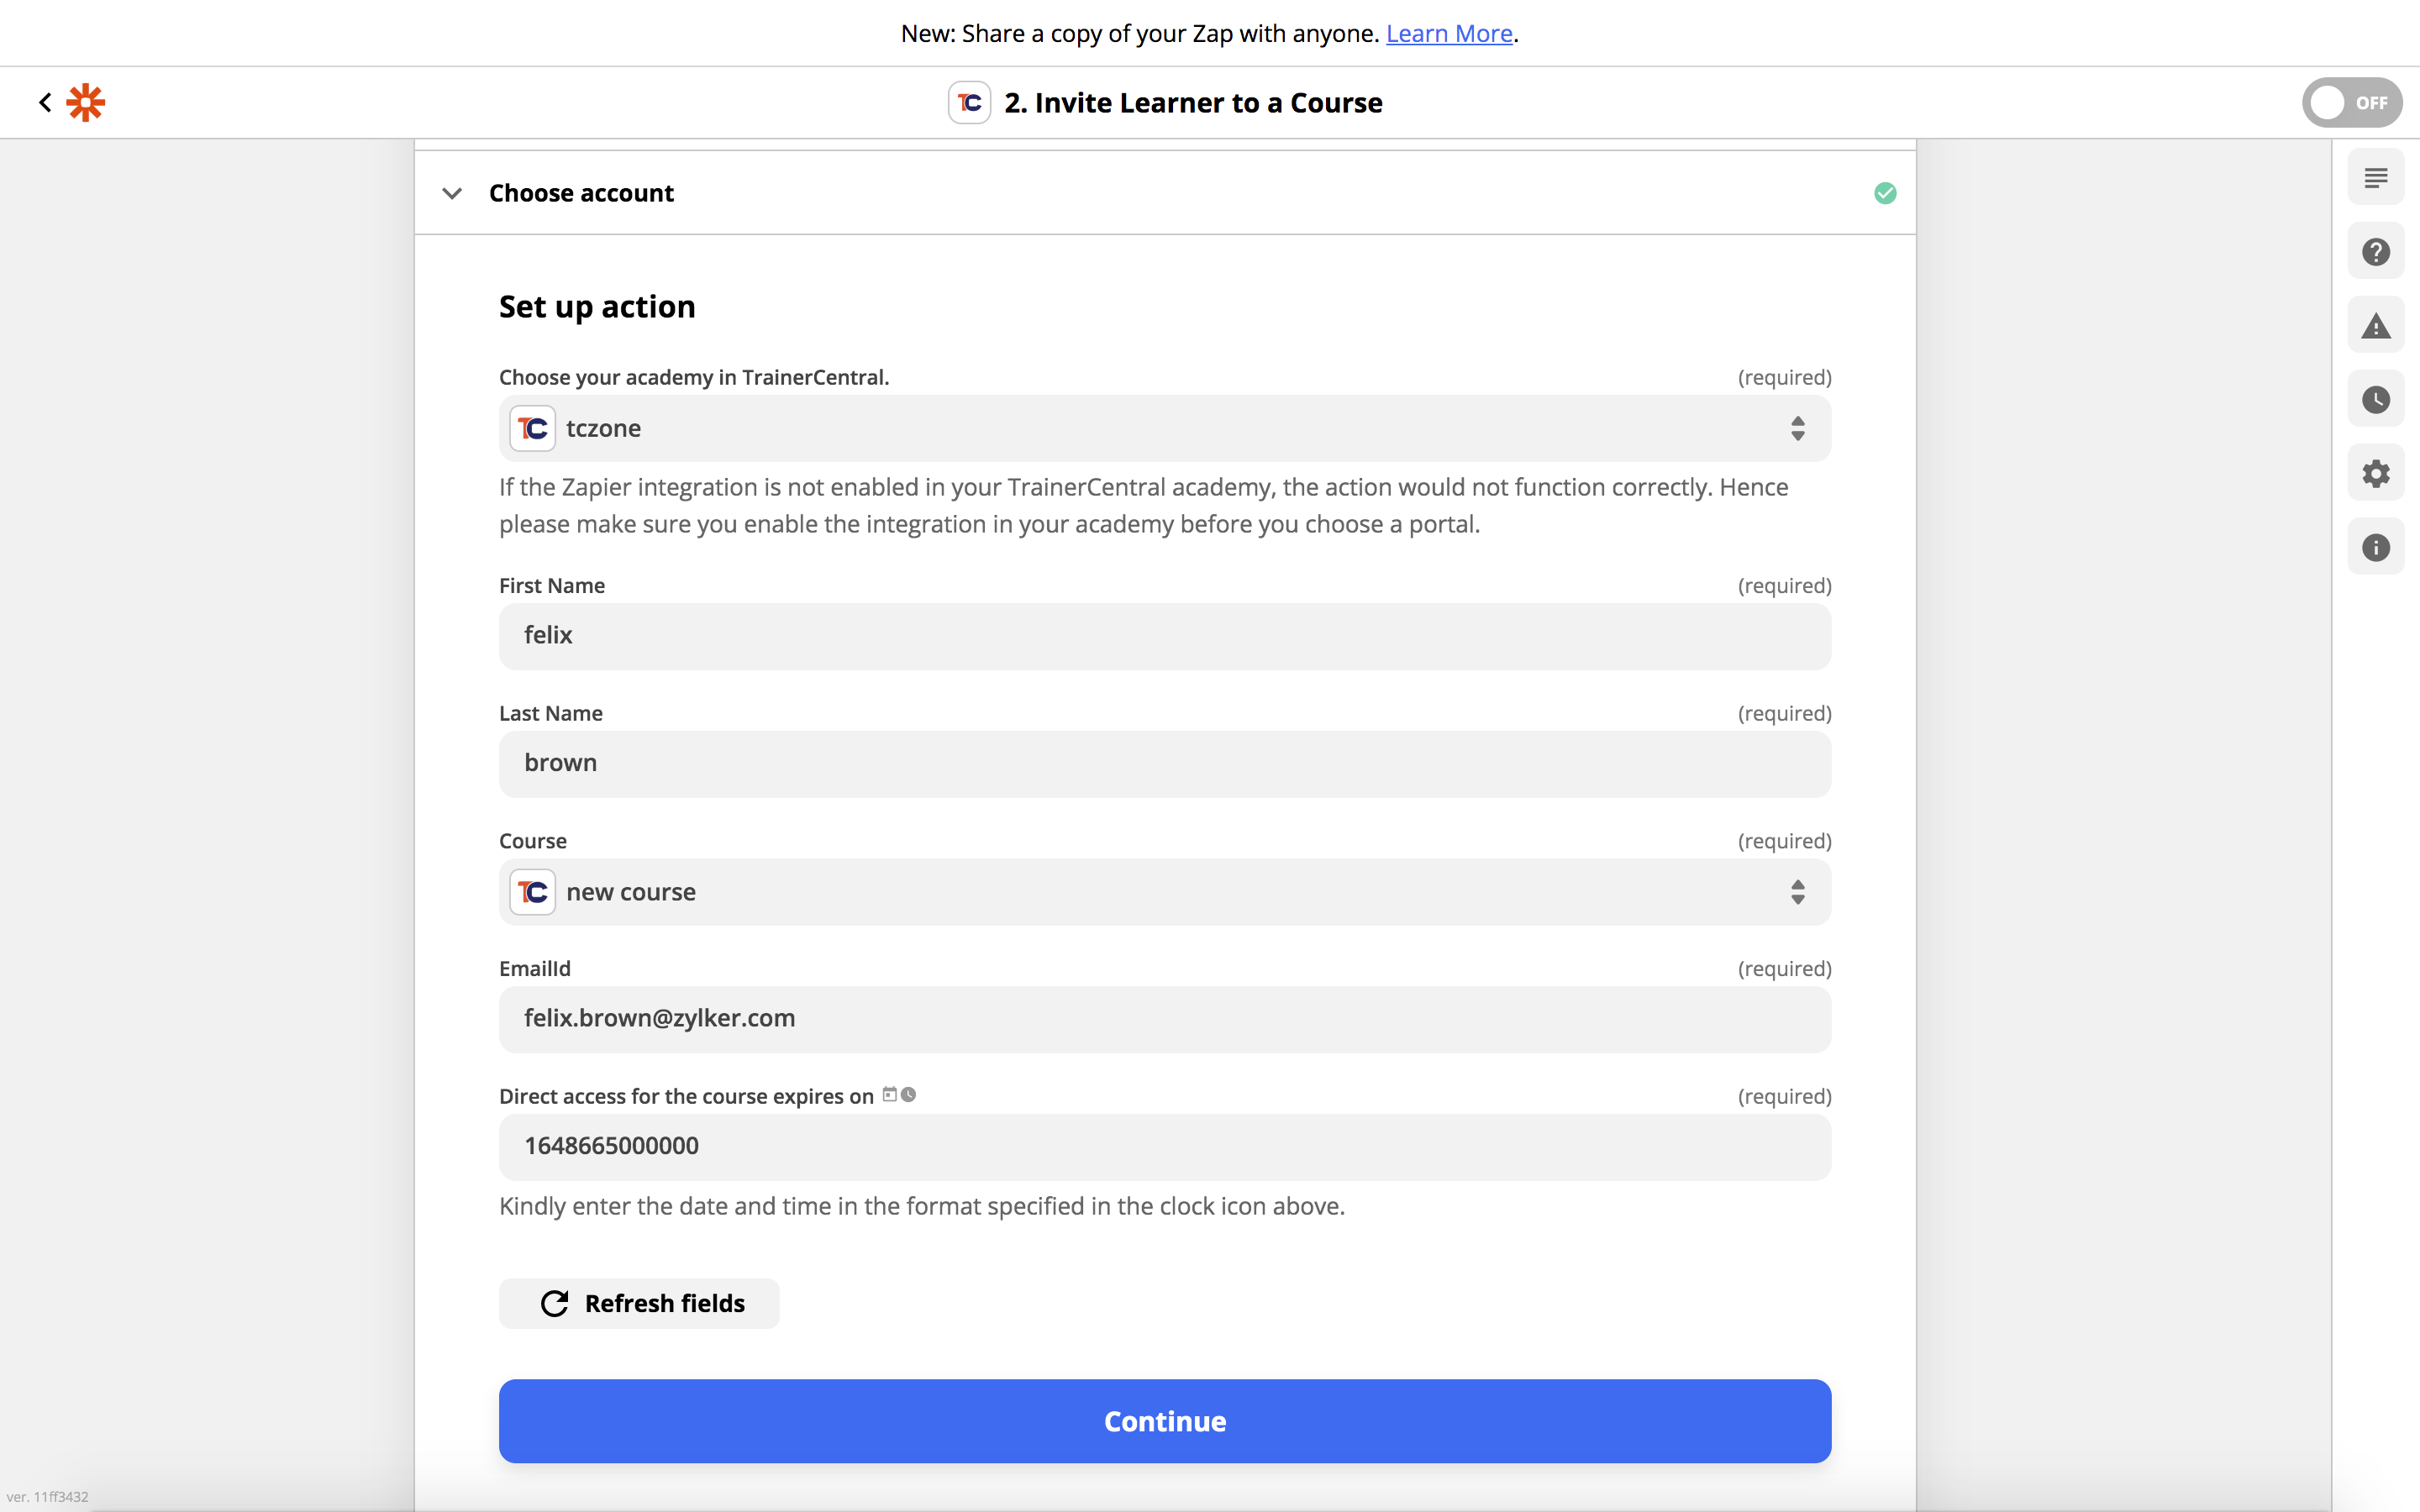Screen dimensions: 2420x1512
Task: Open Zap history clock icon
Action: pos(2376,400)
